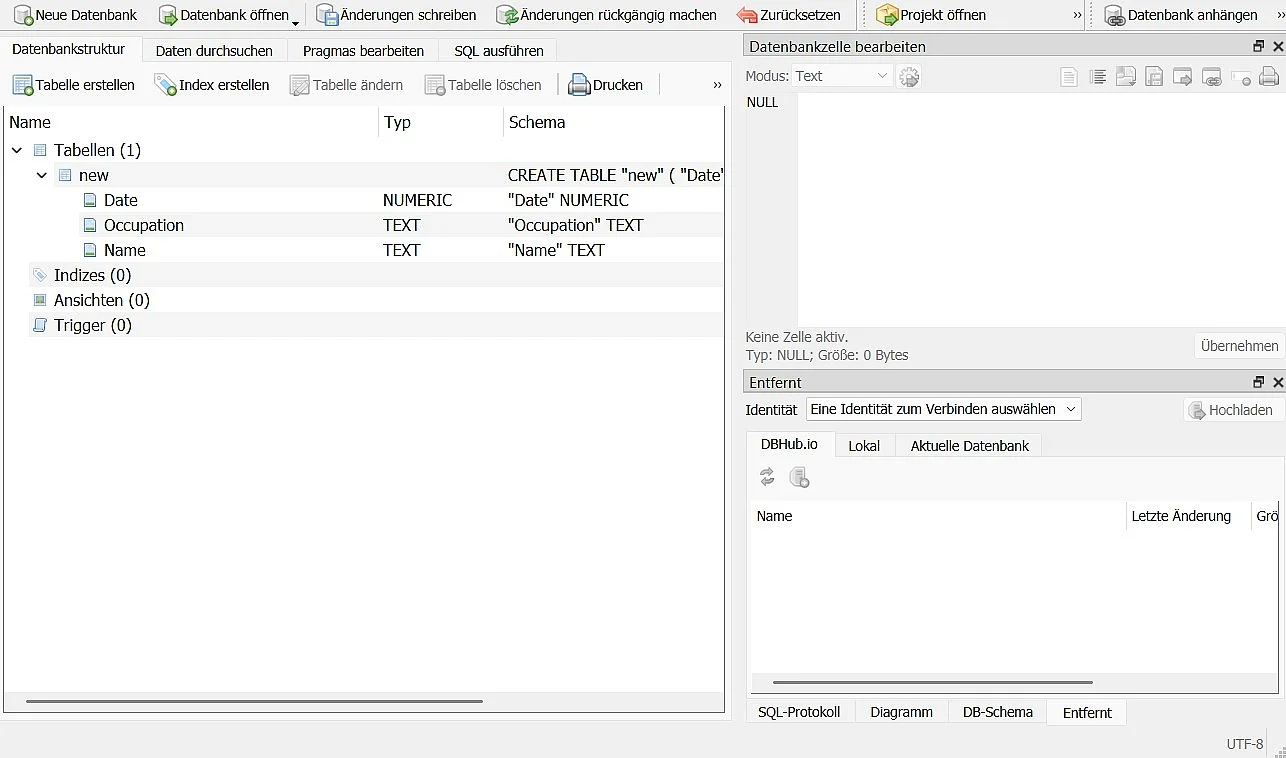Click the Tabelle erstellen button

[x=73, y=85]
